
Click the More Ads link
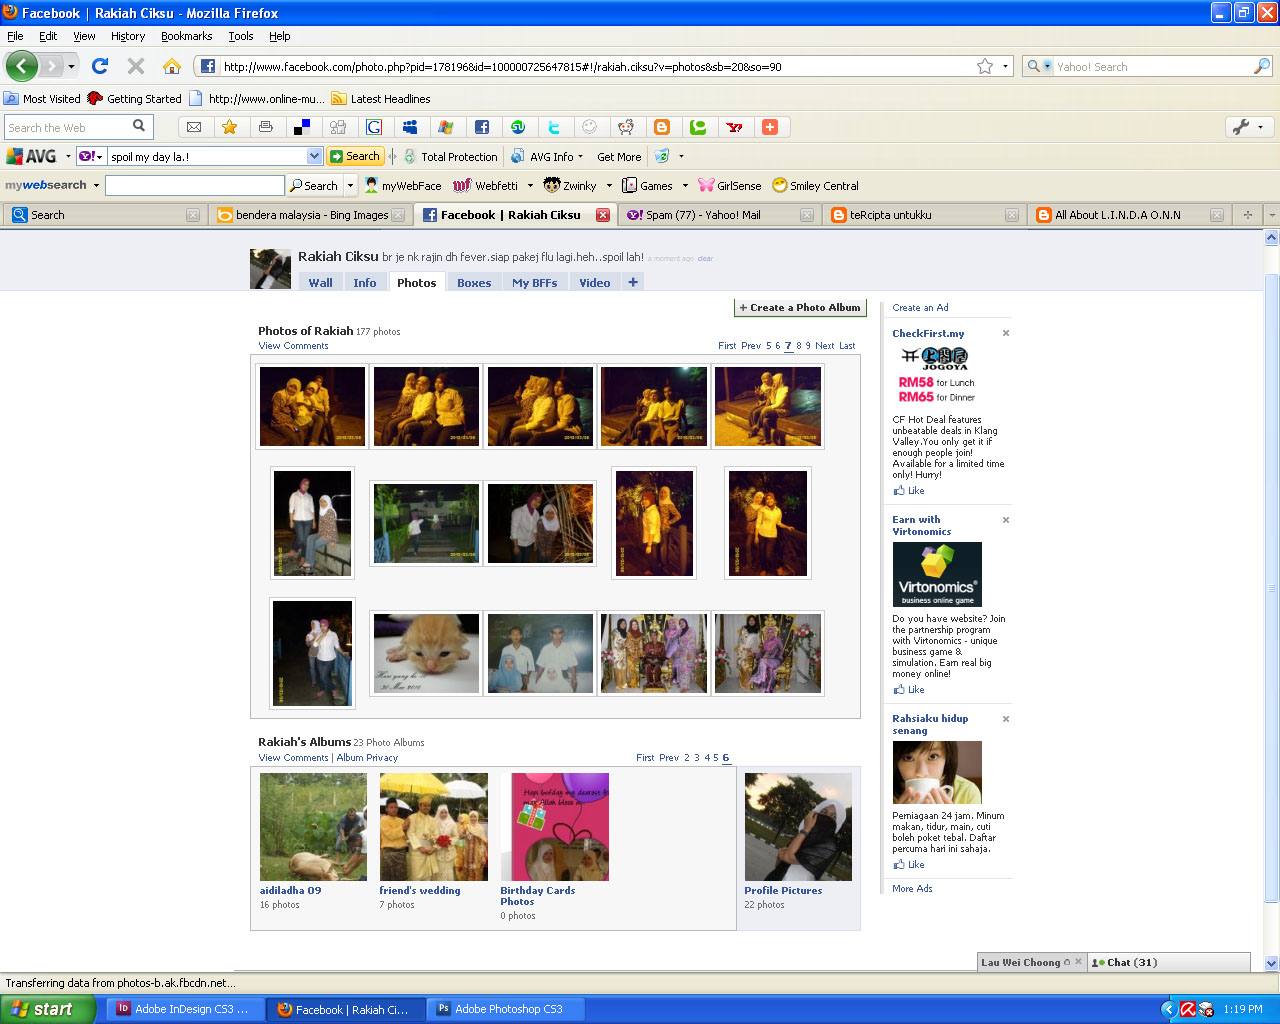tap(912, 889)
